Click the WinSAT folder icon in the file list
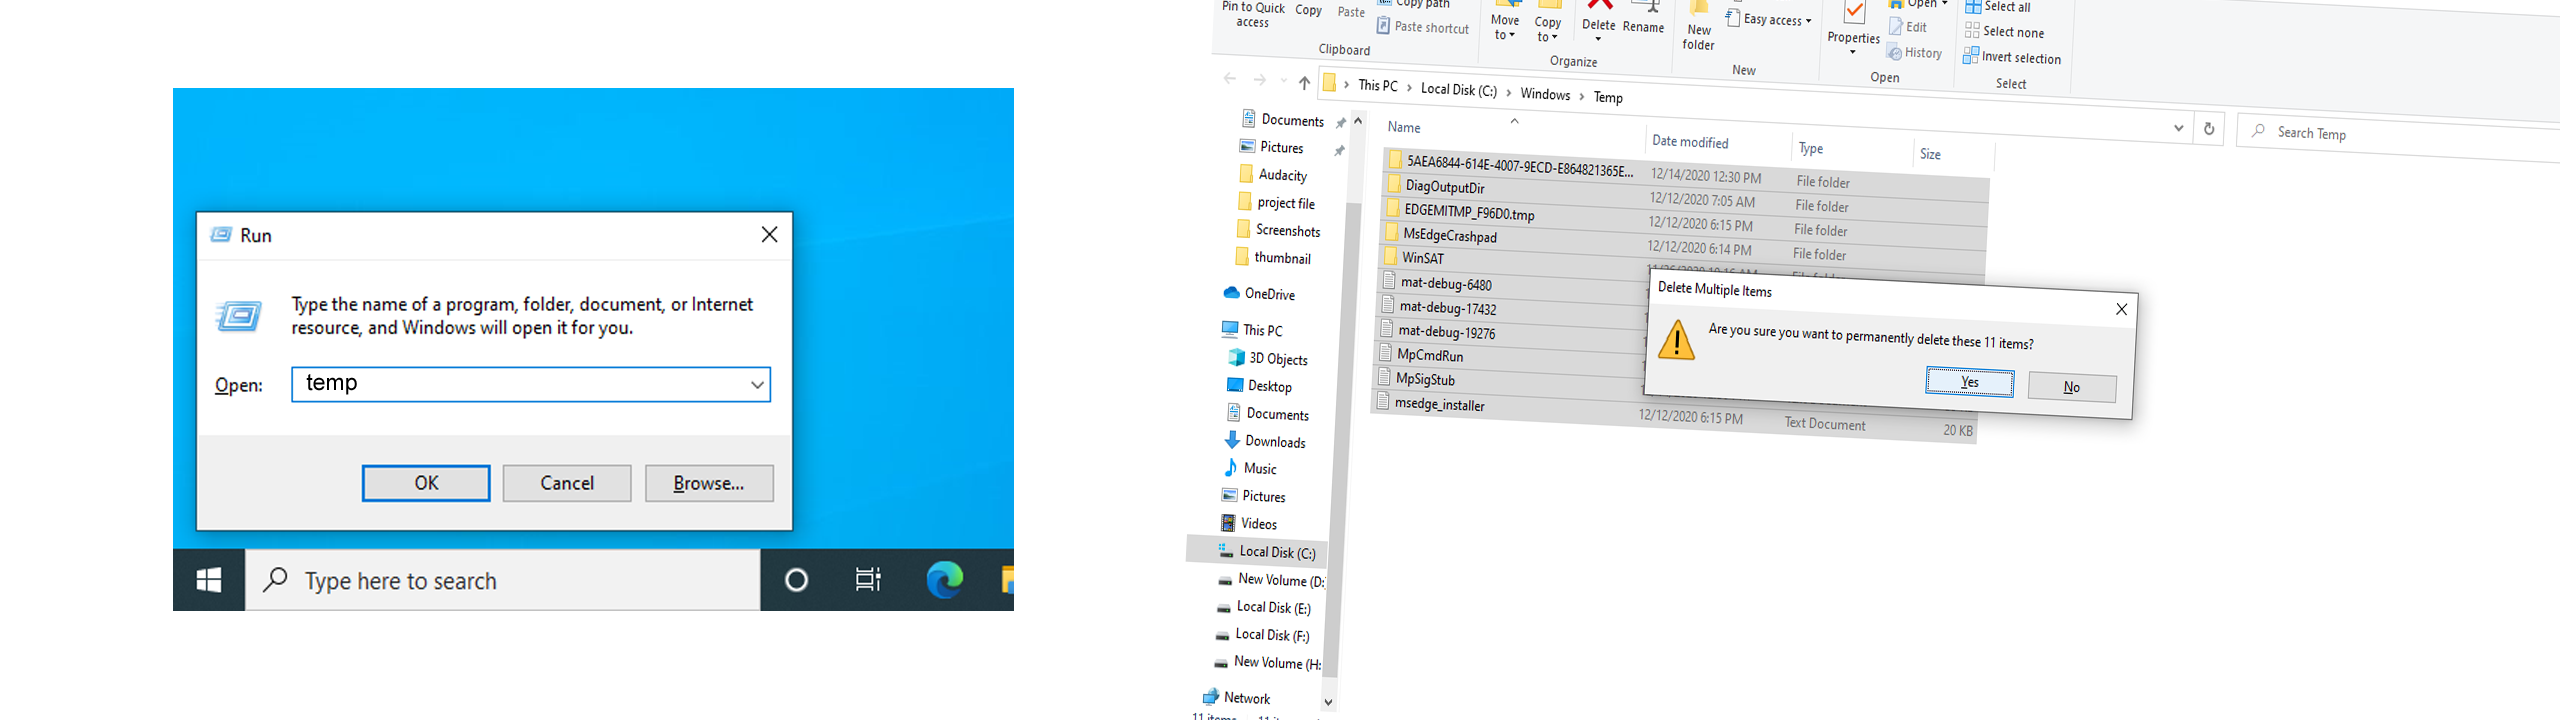Viewport: 2560px width, 720px height. (x=1390, y=256)
